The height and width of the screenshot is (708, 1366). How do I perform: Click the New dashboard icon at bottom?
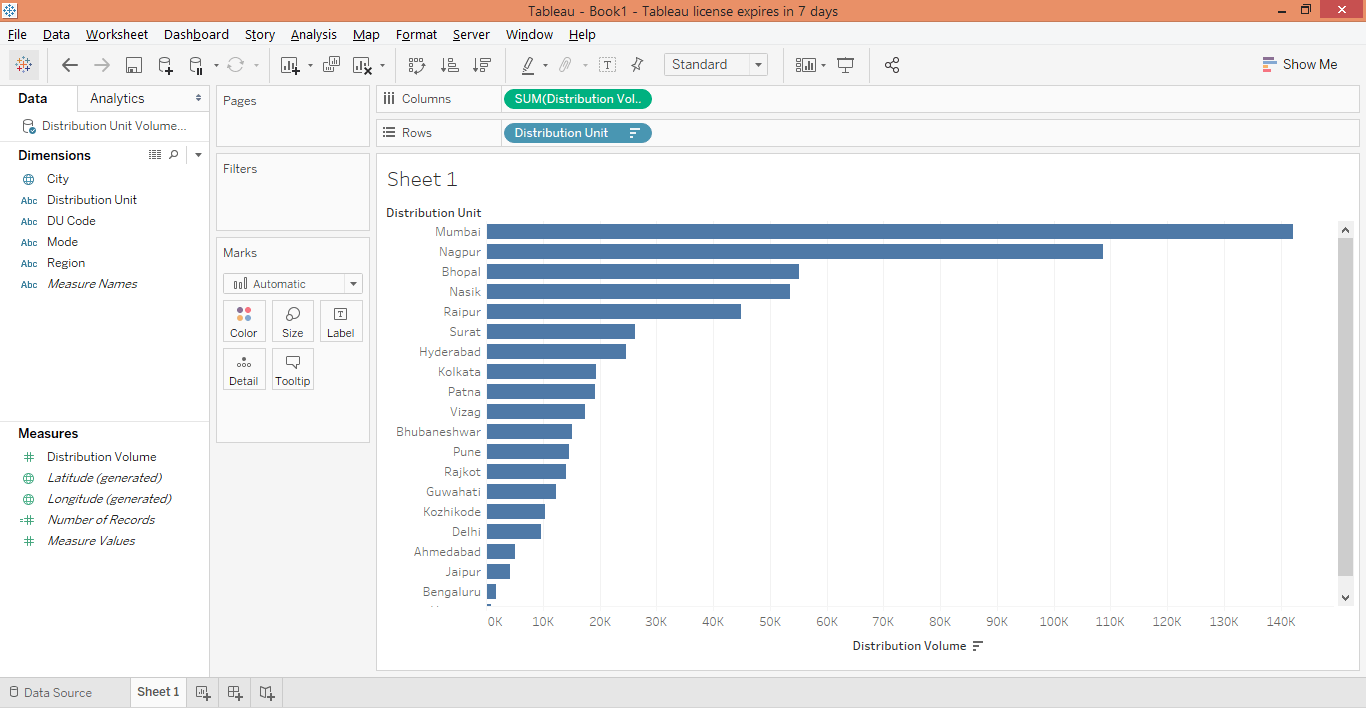tap(235, 692)
